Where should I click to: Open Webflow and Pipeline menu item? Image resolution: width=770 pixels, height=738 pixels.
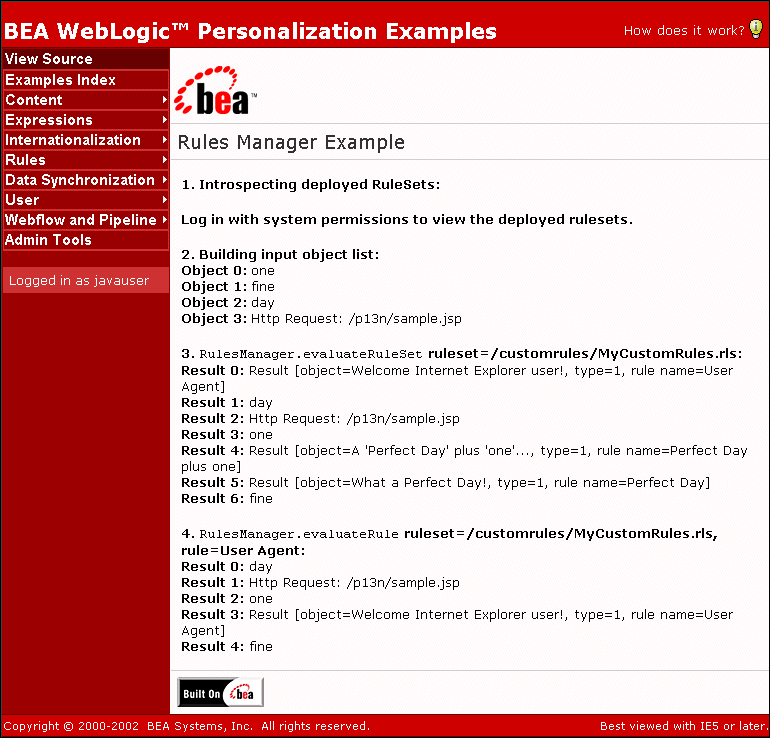pyautogui.click(x=85, y=219)
